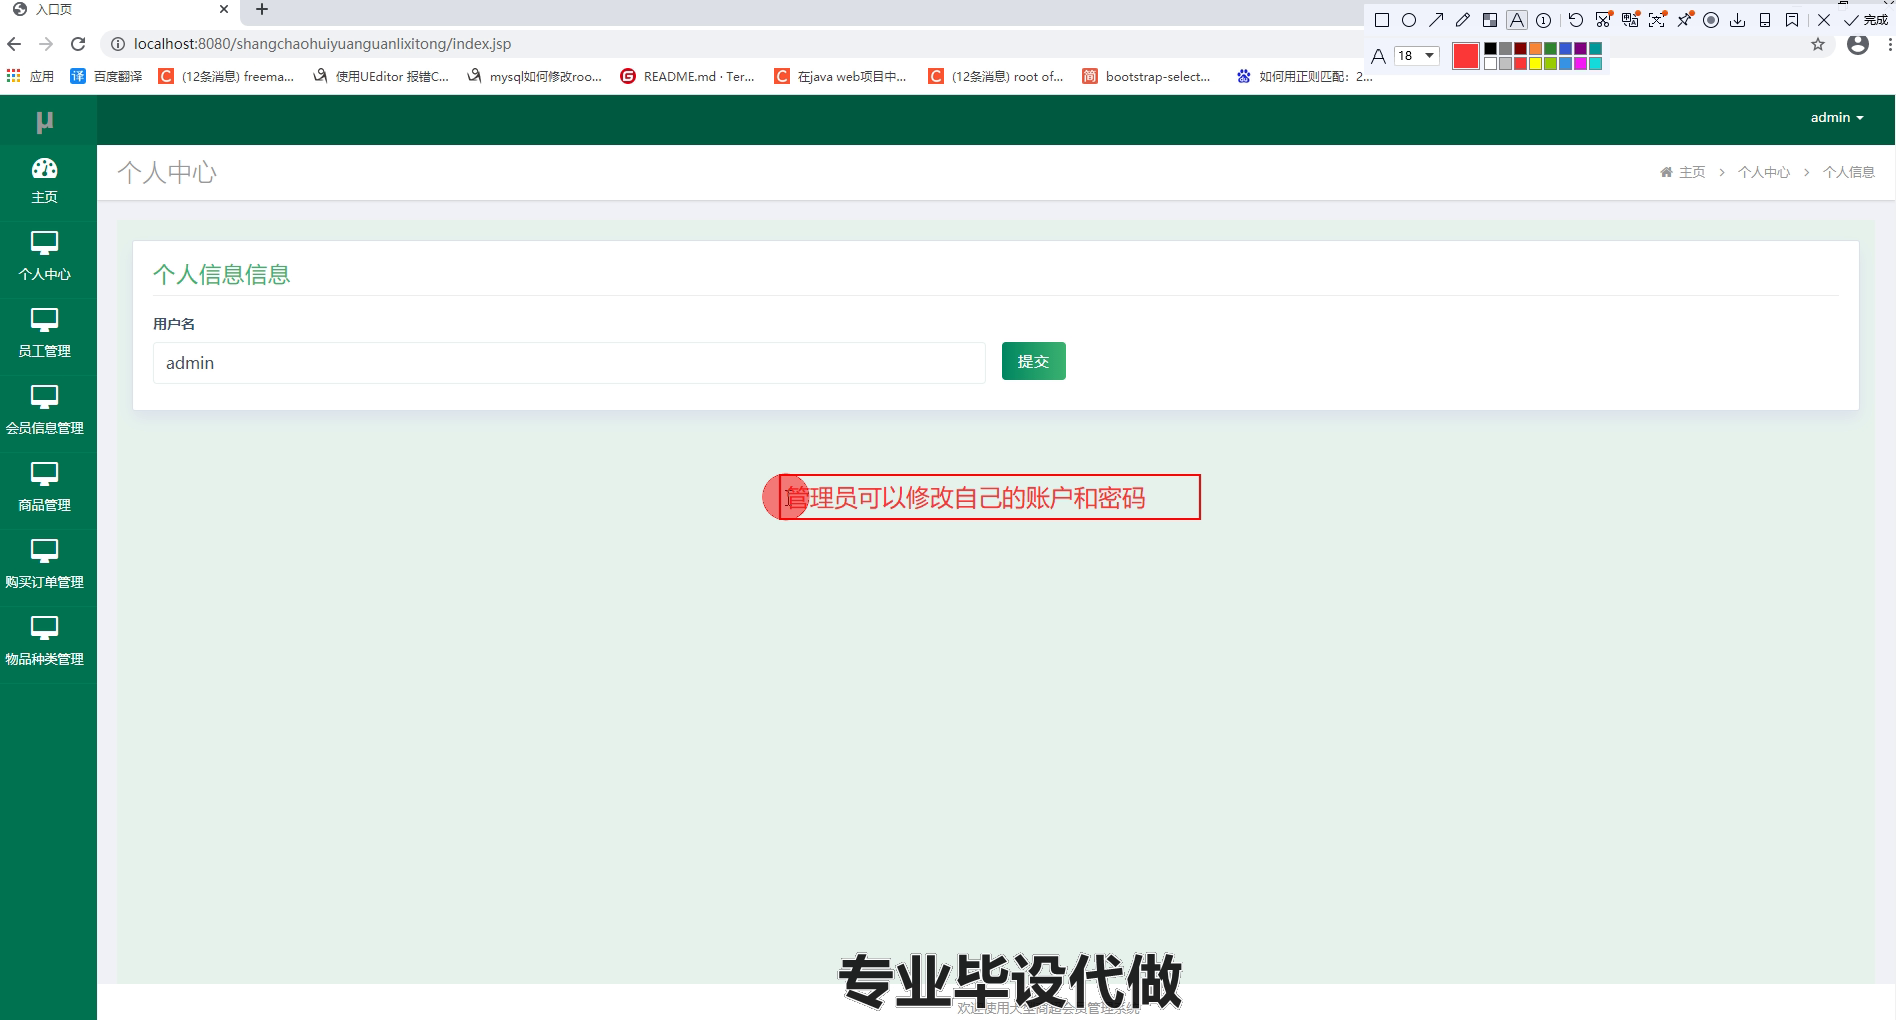Screen dimensions: 1896x1020
Task: Click the 完成 checkmark to finish
Action: (x=1866, y=20)
